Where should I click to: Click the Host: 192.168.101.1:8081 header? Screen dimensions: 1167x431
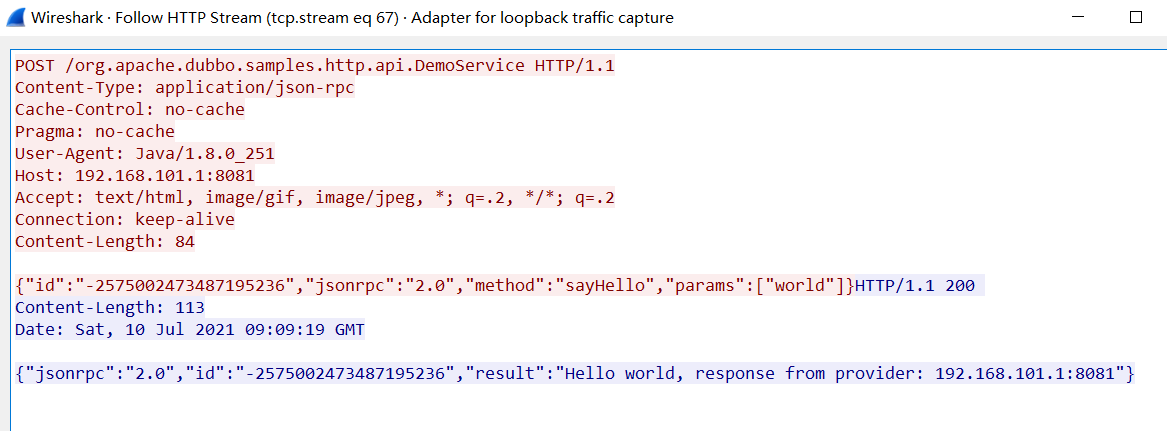(x=134, y=176)
